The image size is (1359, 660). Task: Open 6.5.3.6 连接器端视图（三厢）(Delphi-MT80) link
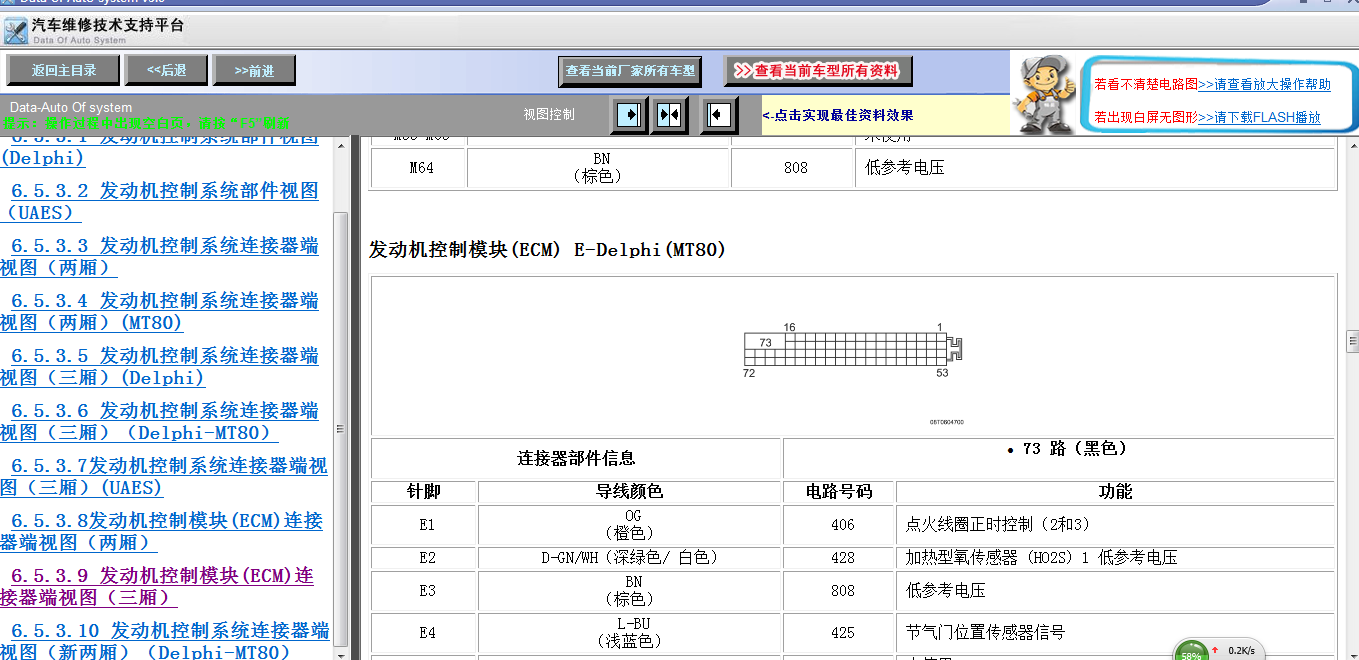(x=160, y=421)
